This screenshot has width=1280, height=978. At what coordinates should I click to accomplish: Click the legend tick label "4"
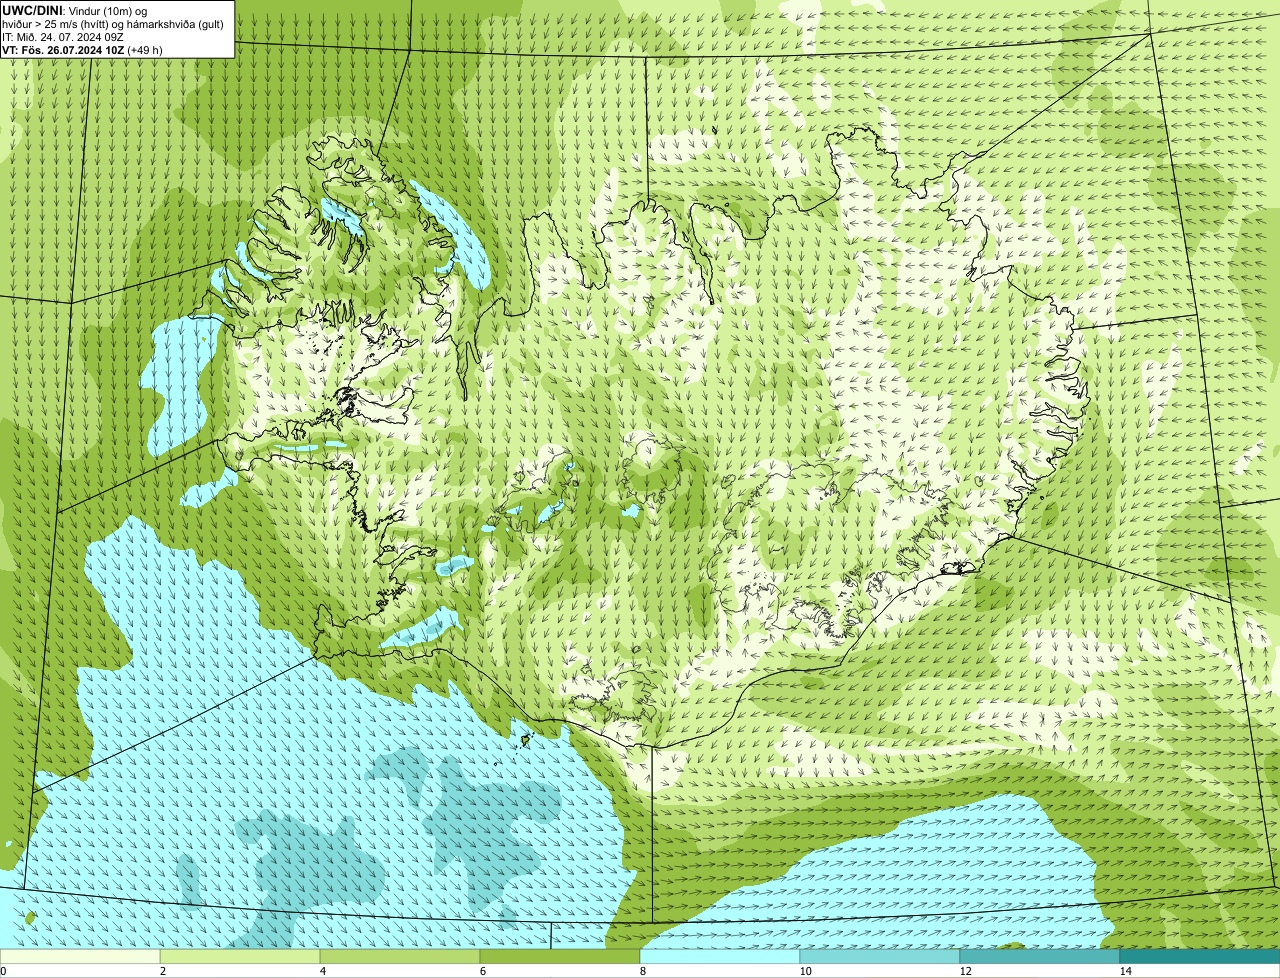coord(322,971)
